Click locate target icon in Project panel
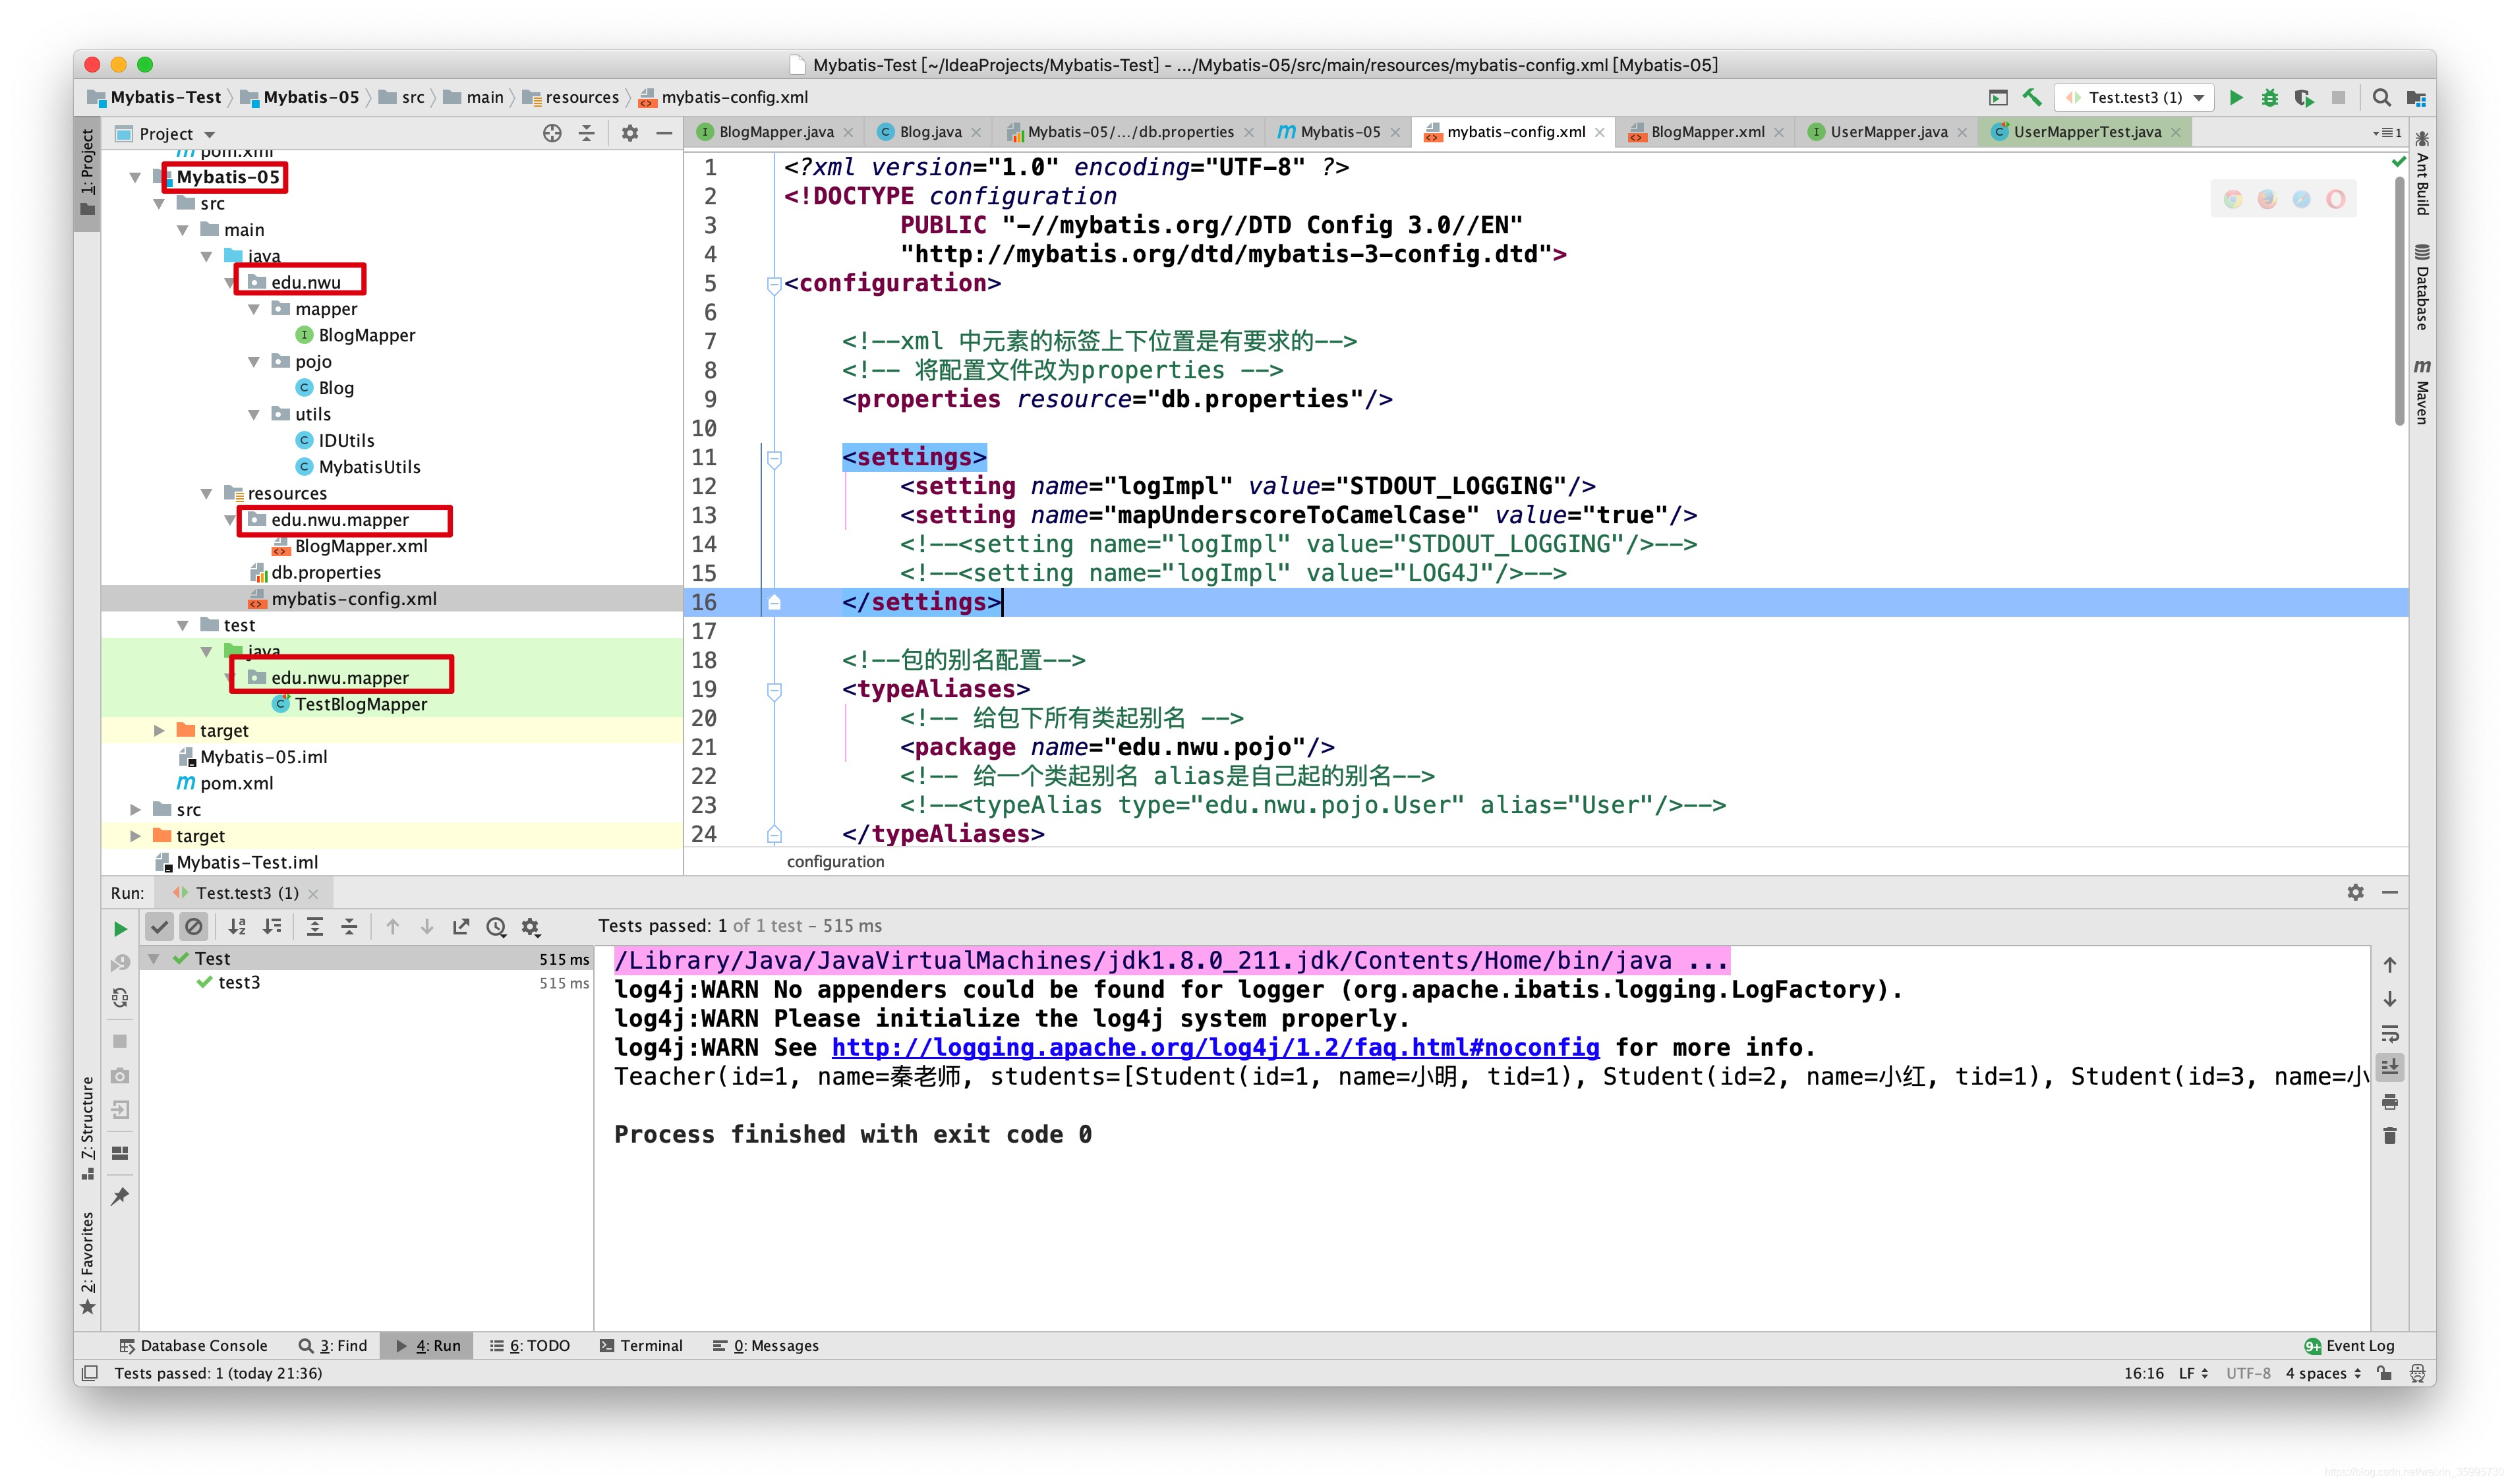 point(552,133)
